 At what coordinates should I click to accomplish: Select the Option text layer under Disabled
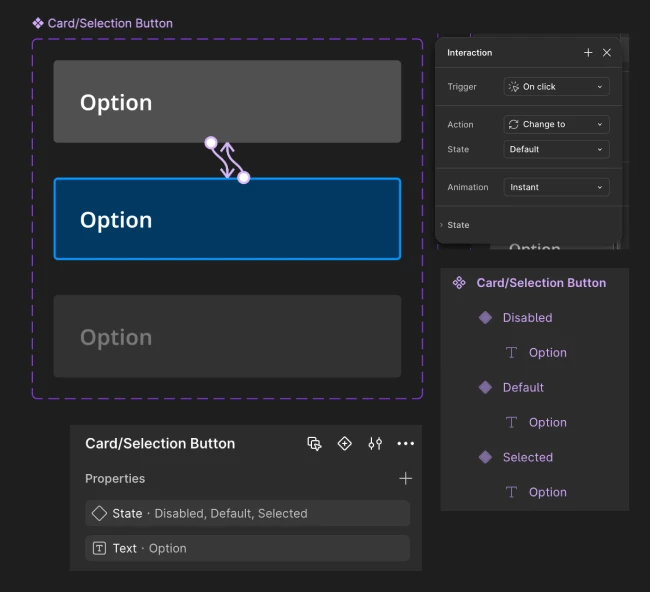click(548, 353)
